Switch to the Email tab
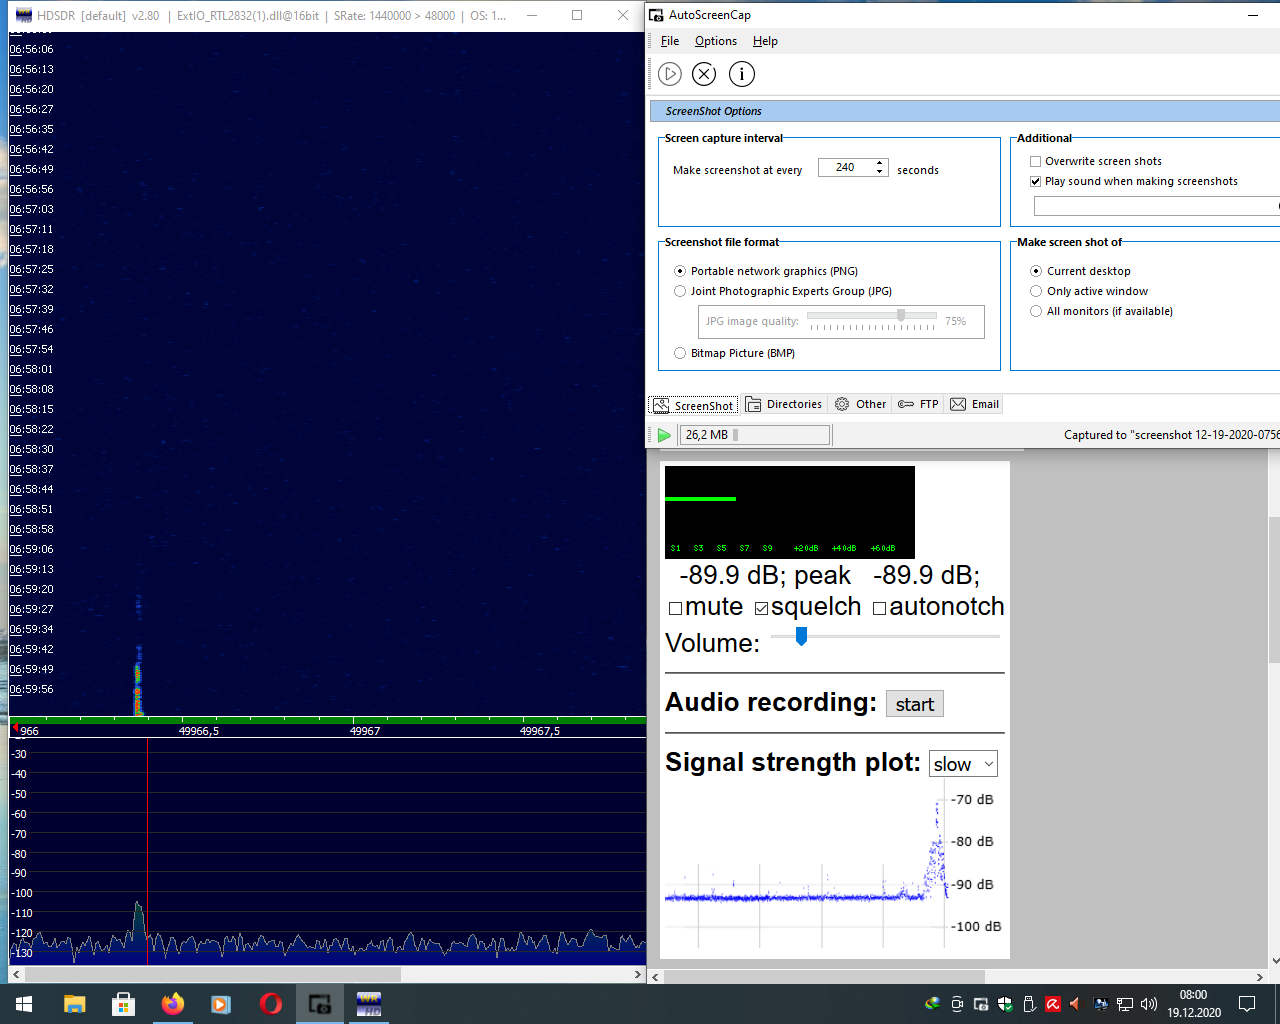This screenshot has width=1280, height=1024. click(x=975, y=404)
